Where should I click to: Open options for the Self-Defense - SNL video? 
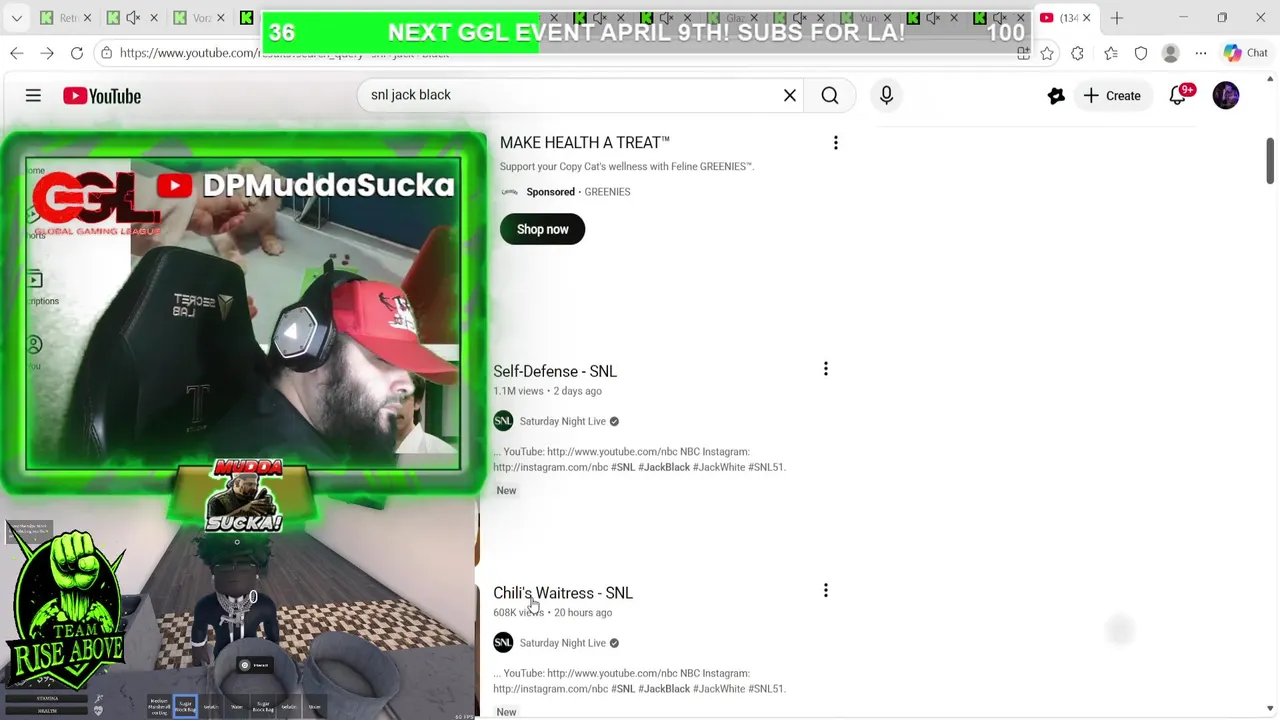(826, 369)
